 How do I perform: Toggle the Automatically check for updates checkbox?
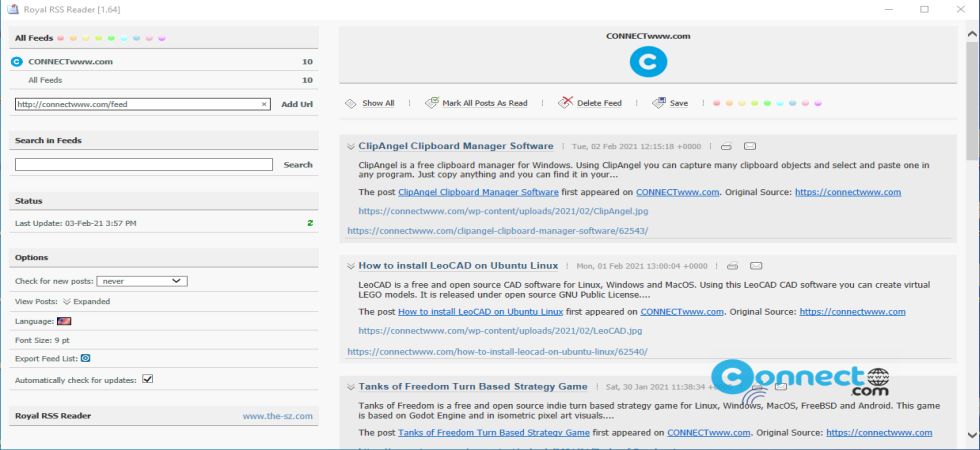(x=148, y=379)
